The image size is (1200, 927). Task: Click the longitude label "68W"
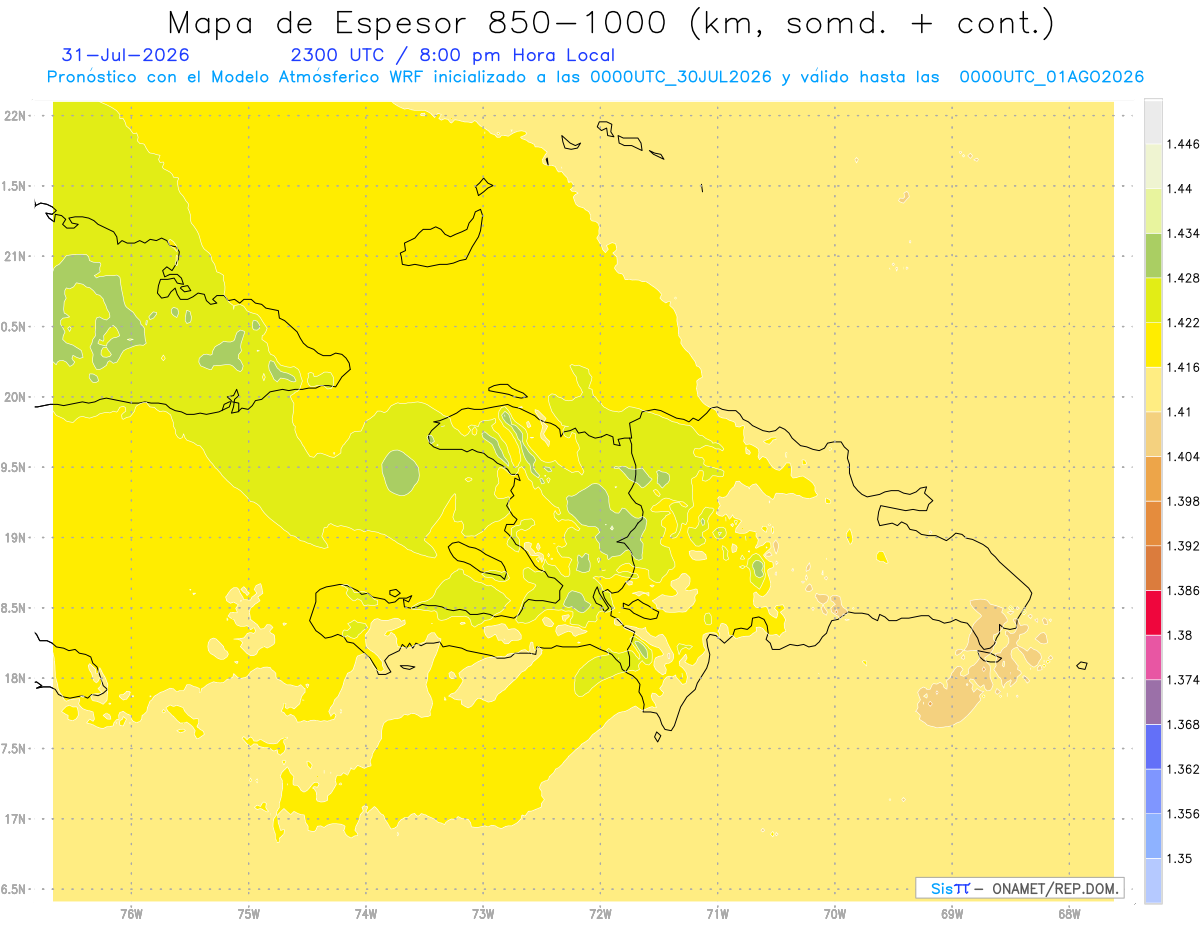1068,913
